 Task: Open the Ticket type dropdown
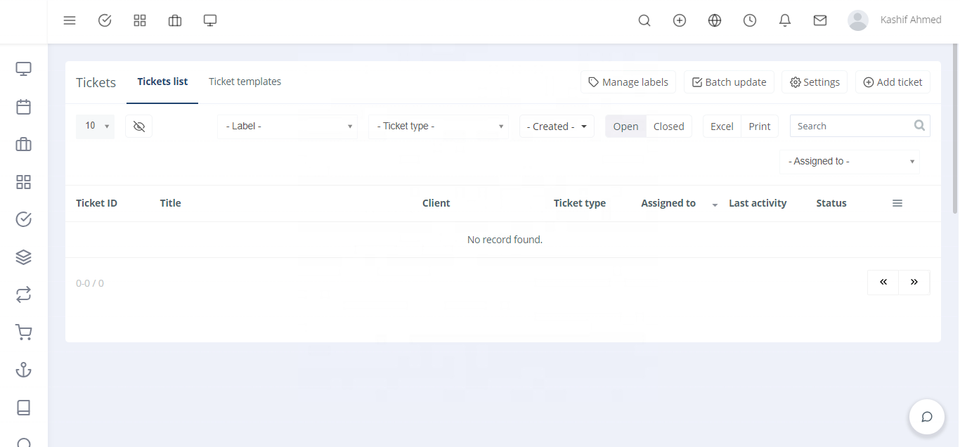pos(439,127)
